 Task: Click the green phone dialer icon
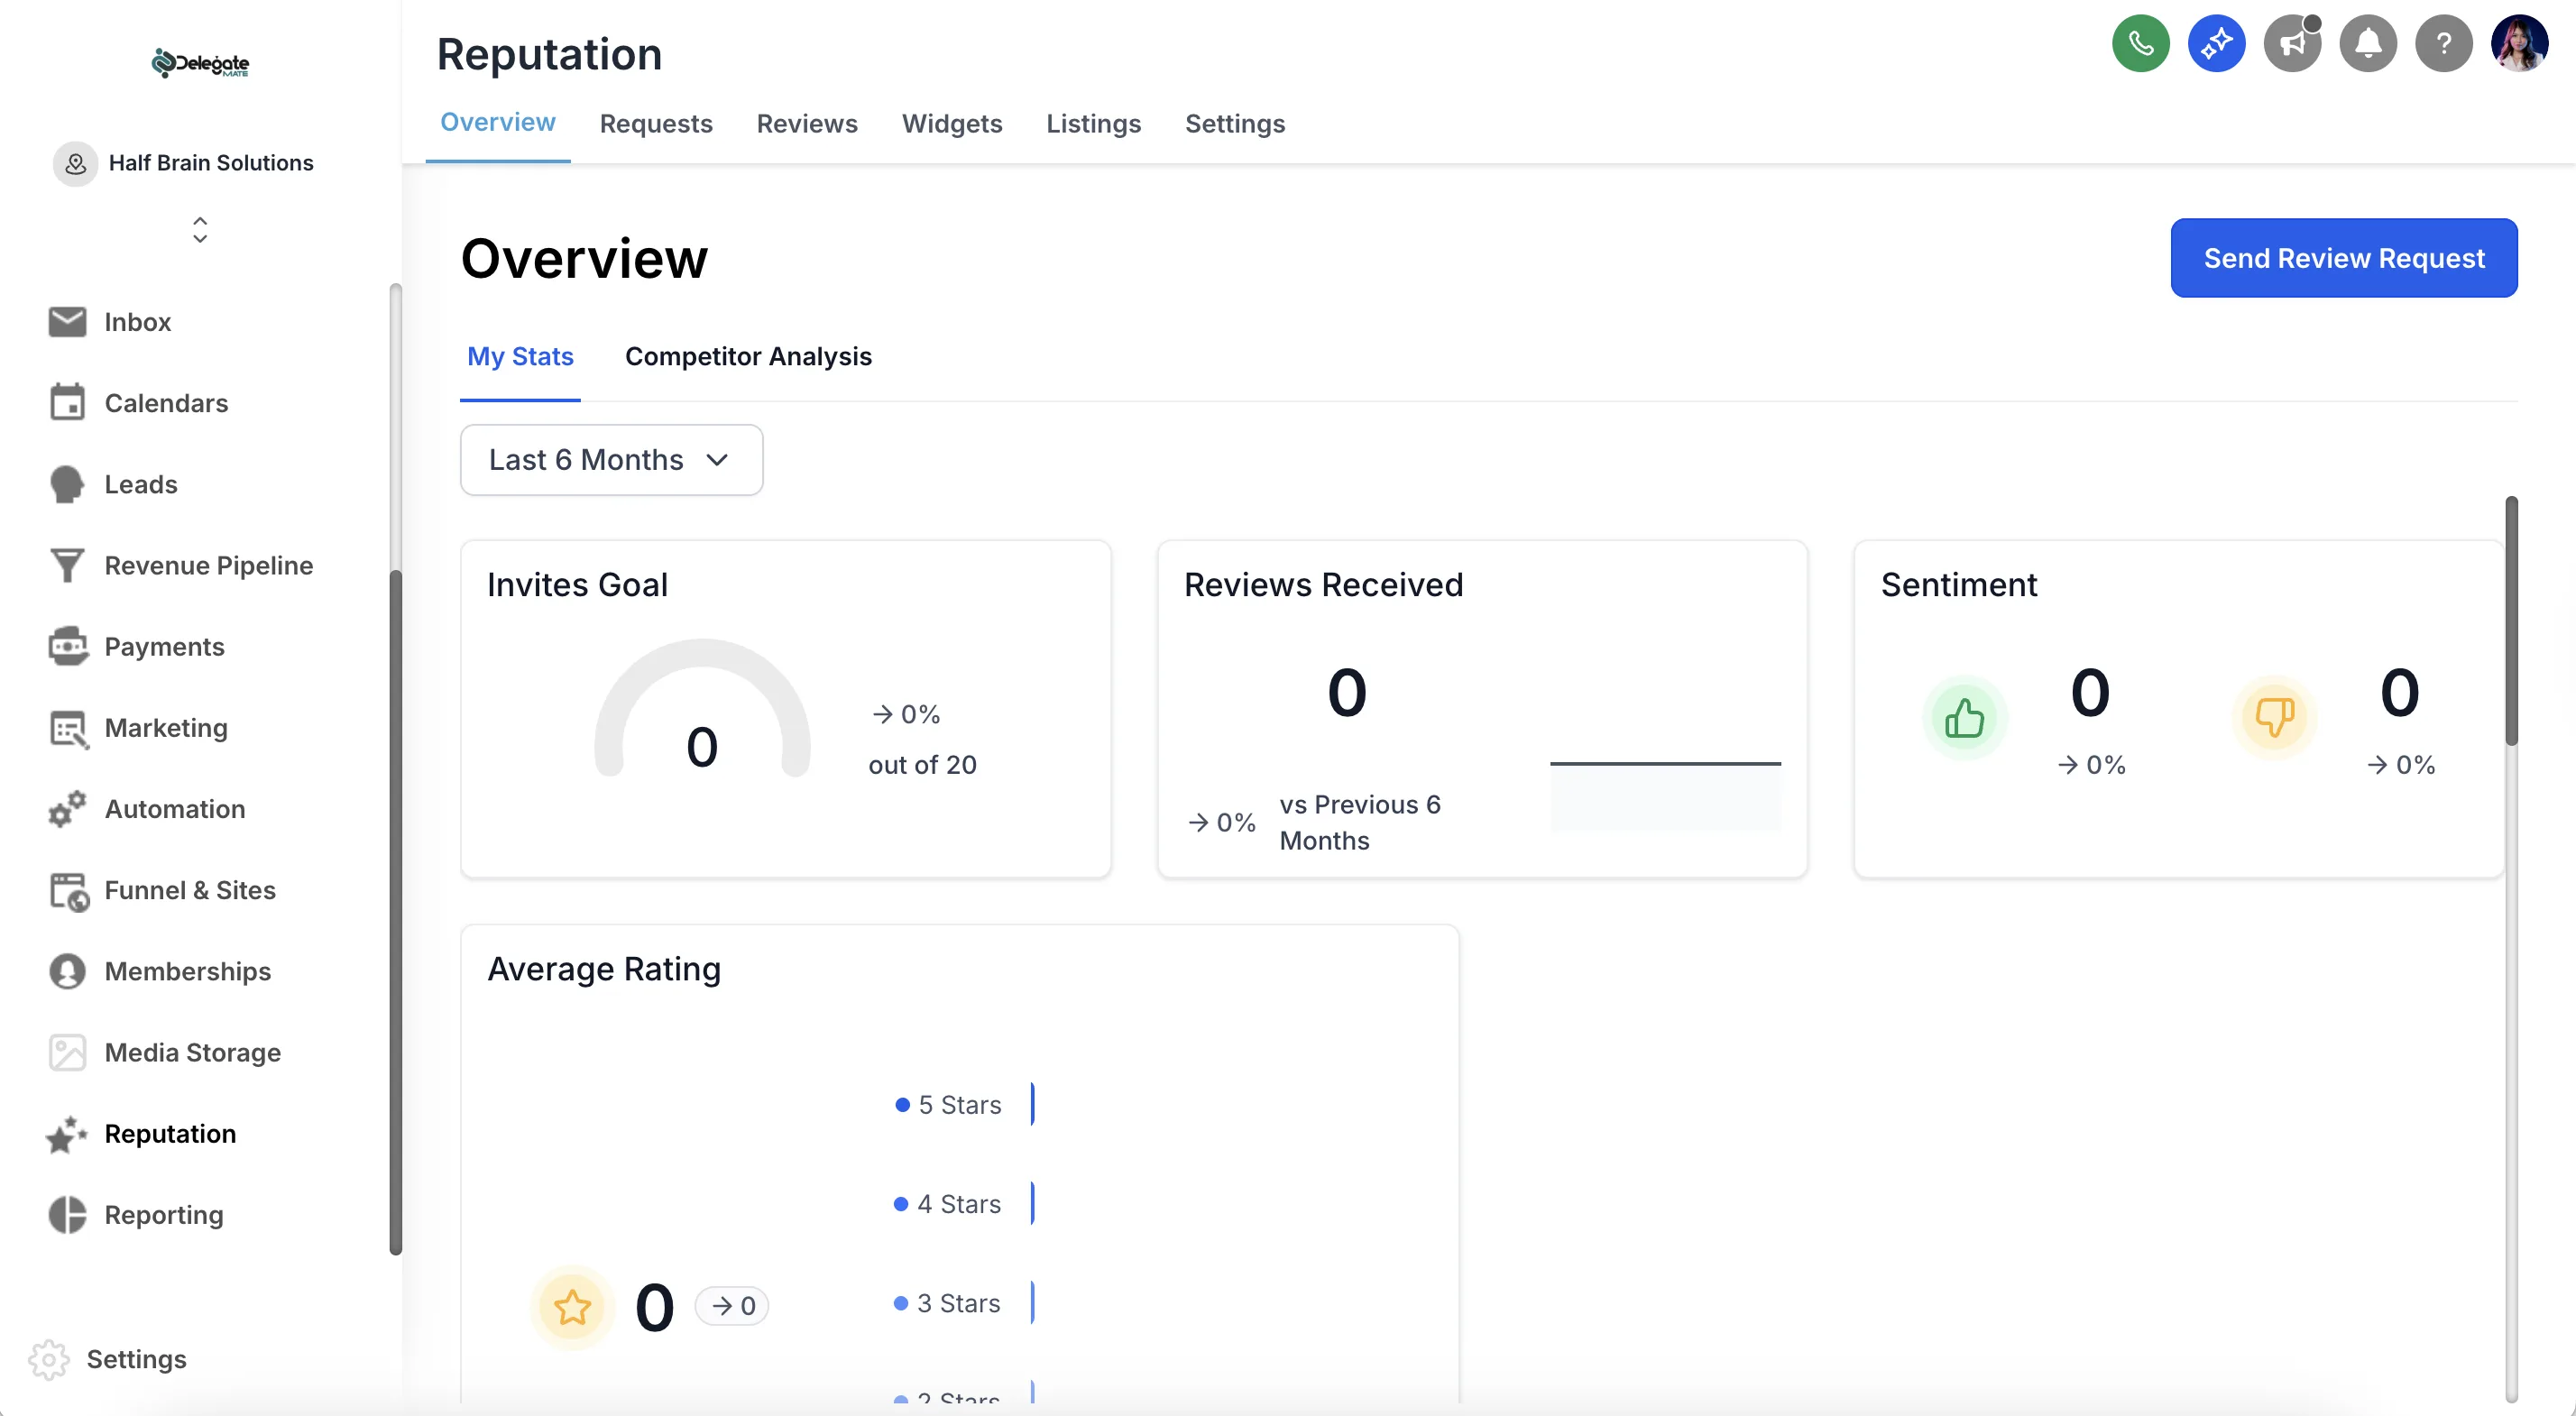[2140, 43]
